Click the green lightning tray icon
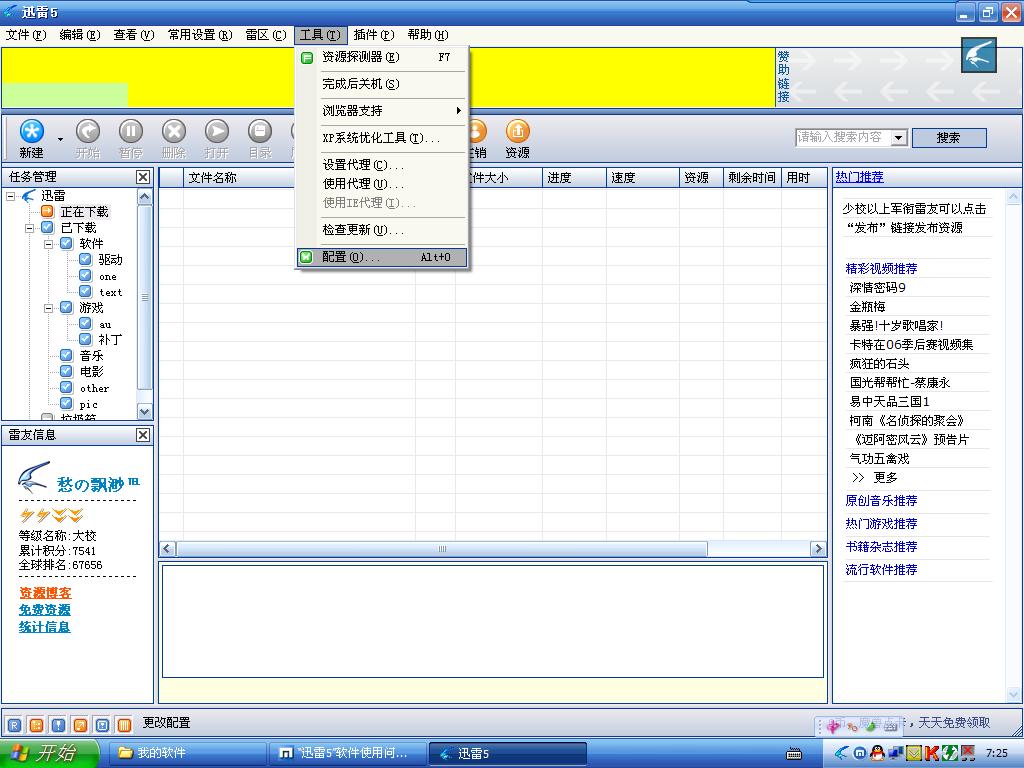Screen dimensions: 1024x768 point(950,753)
